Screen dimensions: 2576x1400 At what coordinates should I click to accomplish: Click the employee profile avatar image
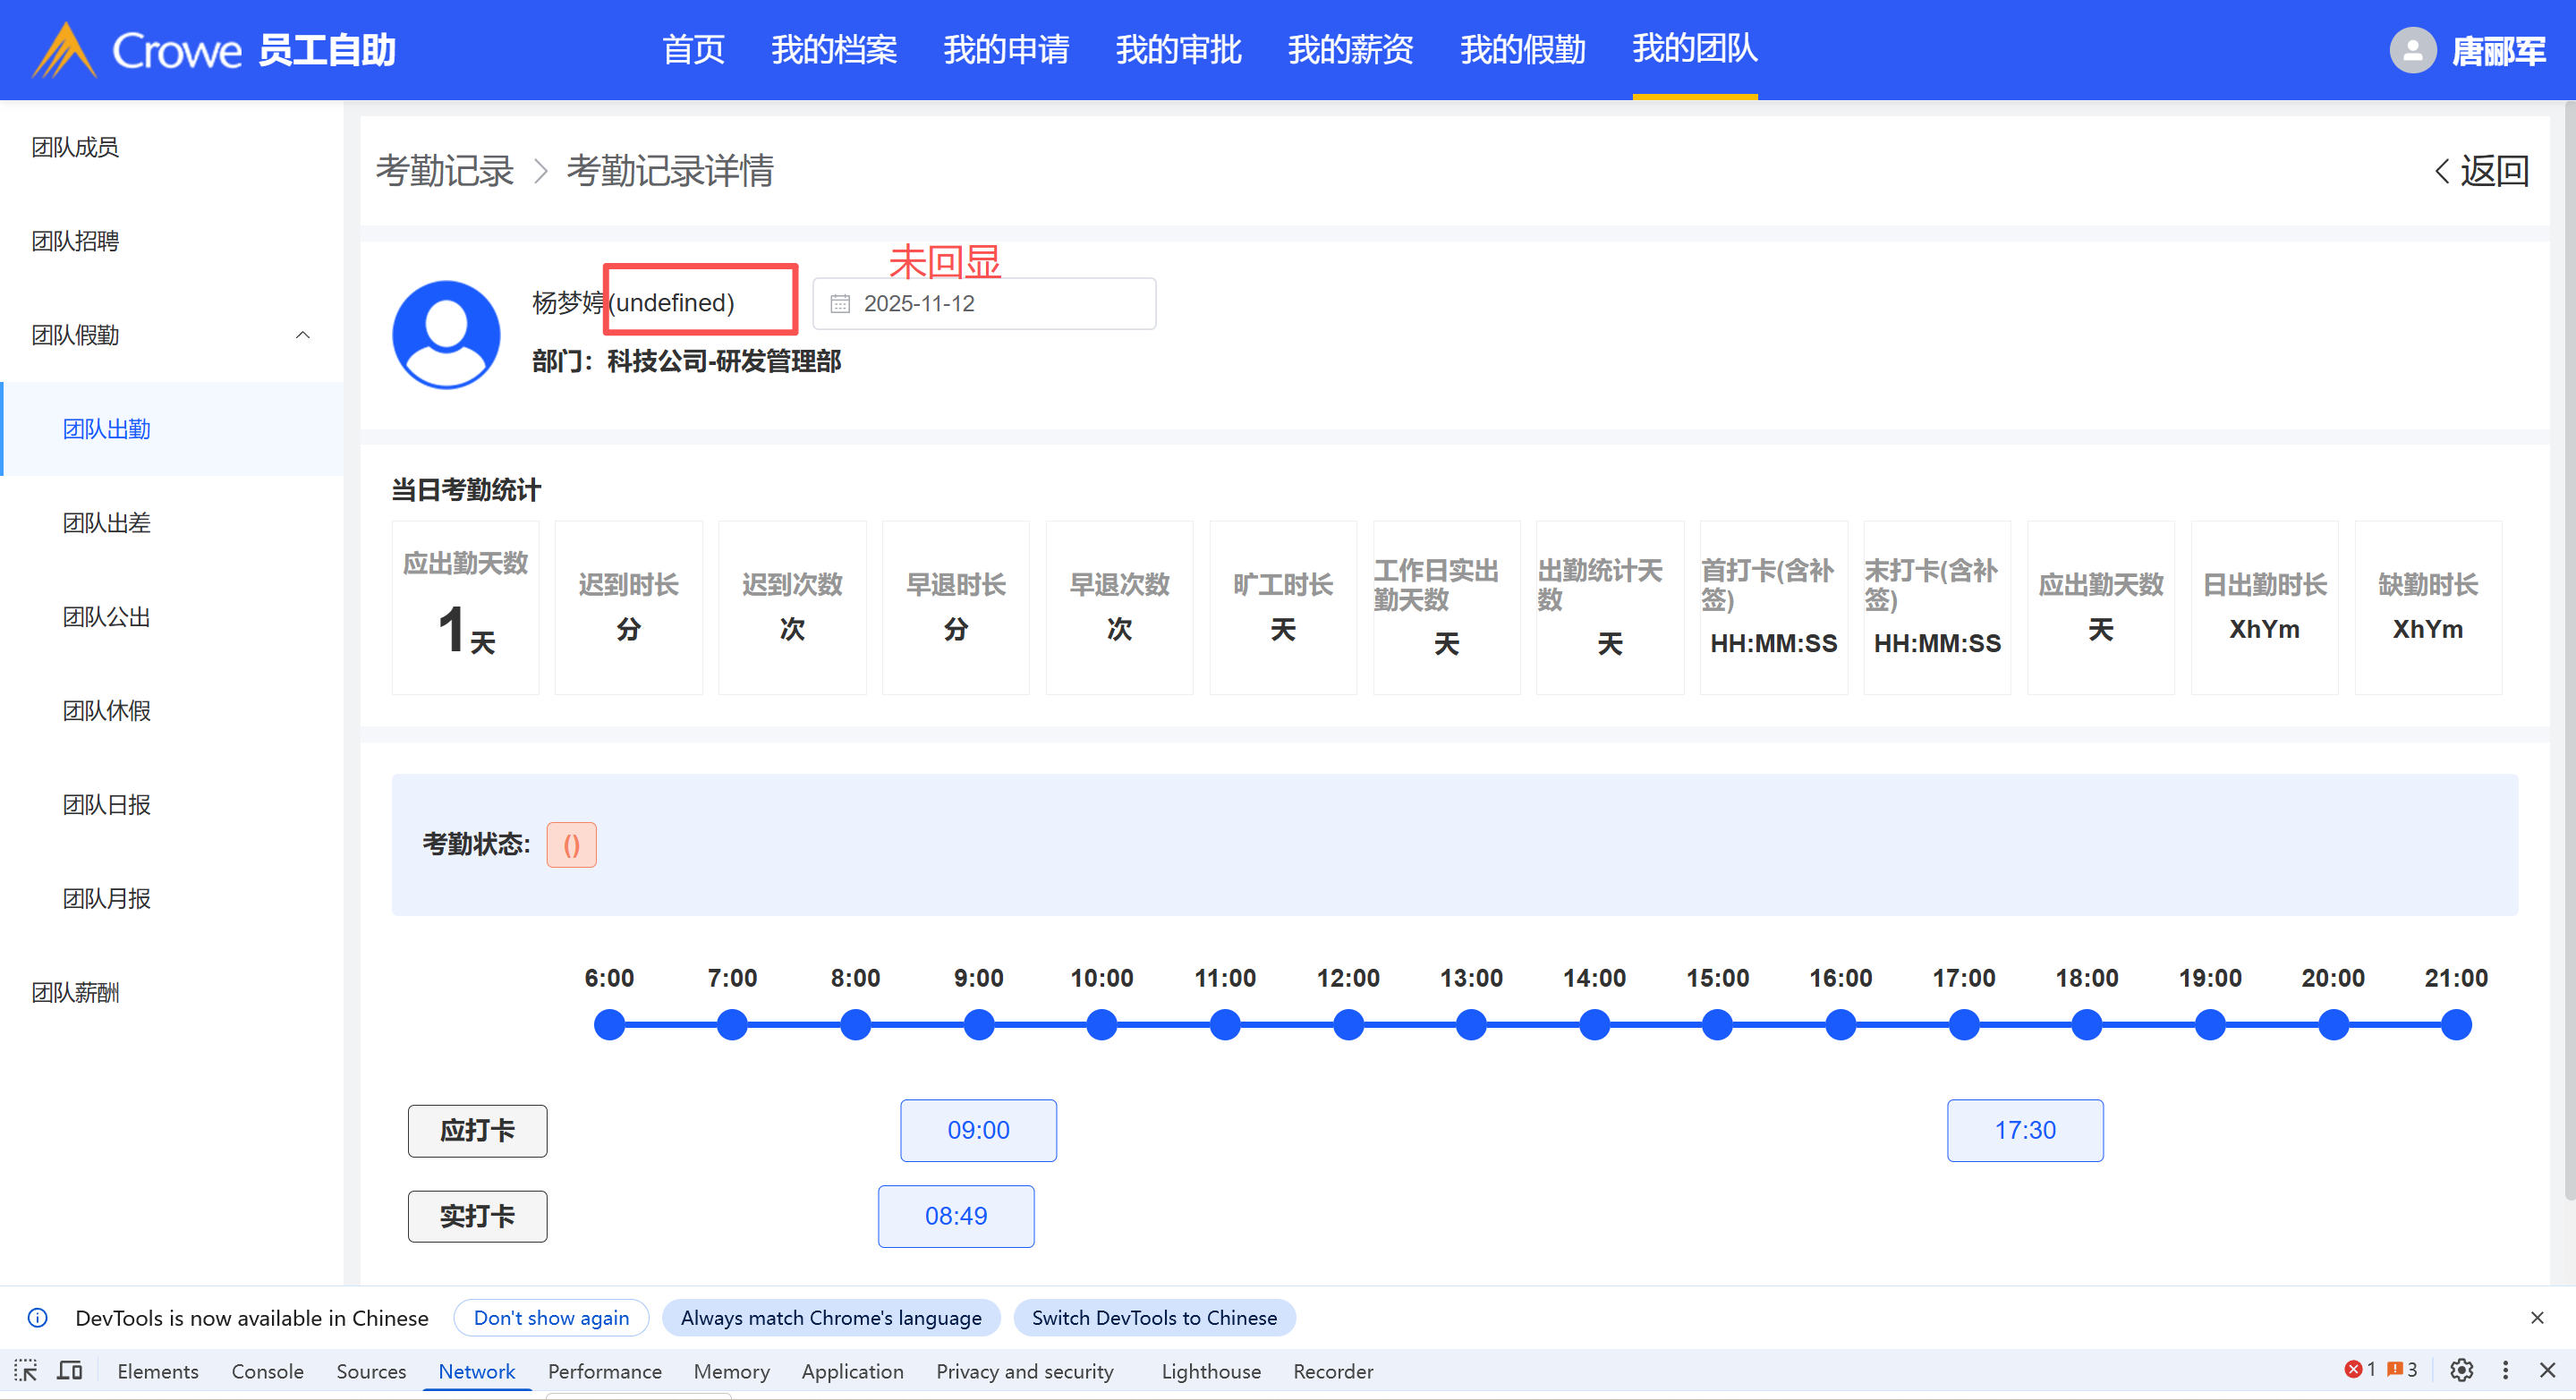coord(446,334)
